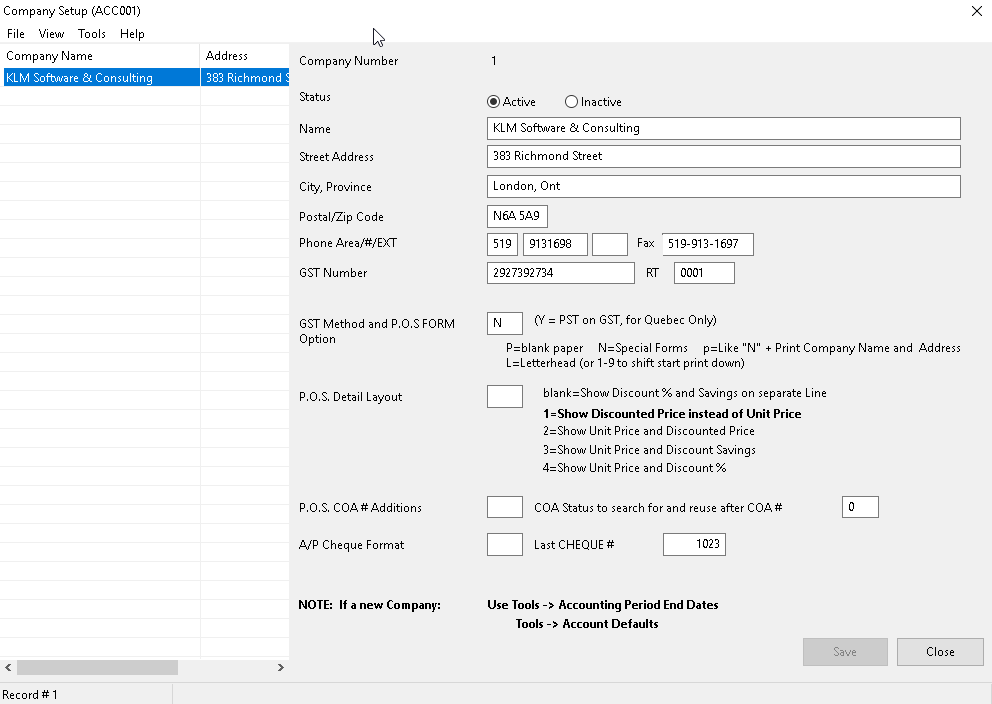Click the 'Company Setup (ACC001)' title text
The image size is (992, 704).
[x=72, y=11]
